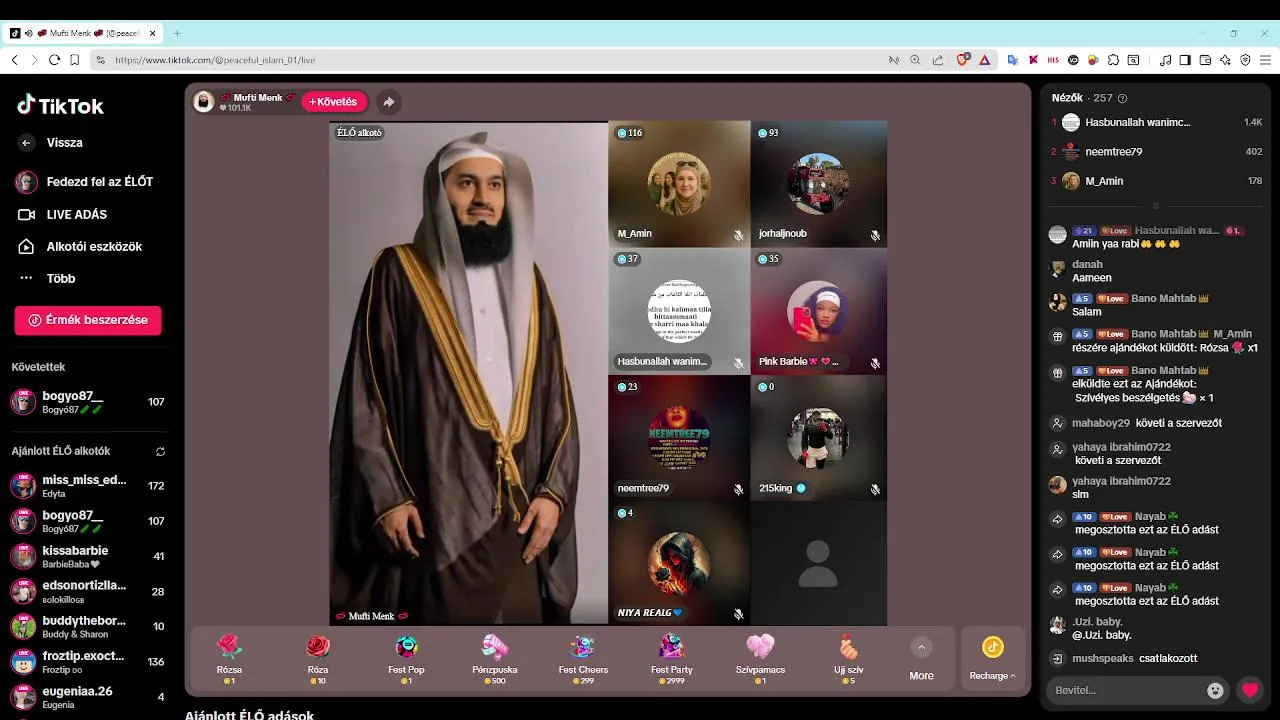Select jorhaljnoub guest tile
This screenshot has height=720, width=1280.
(x=818, y=184)
